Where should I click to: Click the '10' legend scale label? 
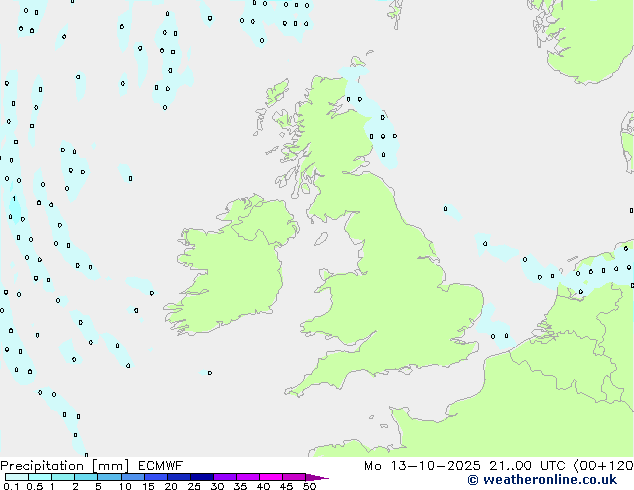pos(125,486)
